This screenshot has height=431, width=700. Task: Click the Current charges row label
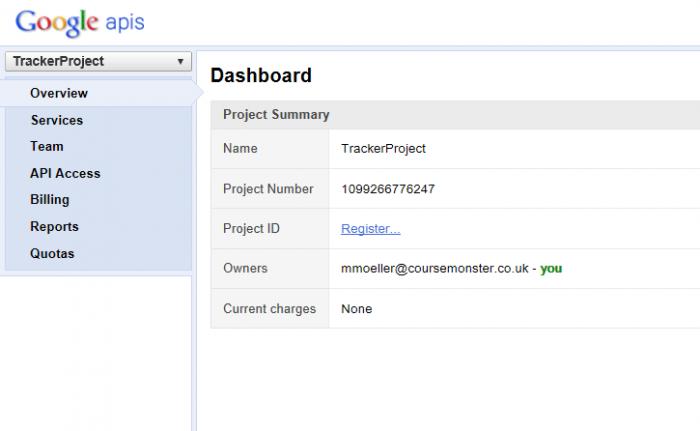coord(270,309)
